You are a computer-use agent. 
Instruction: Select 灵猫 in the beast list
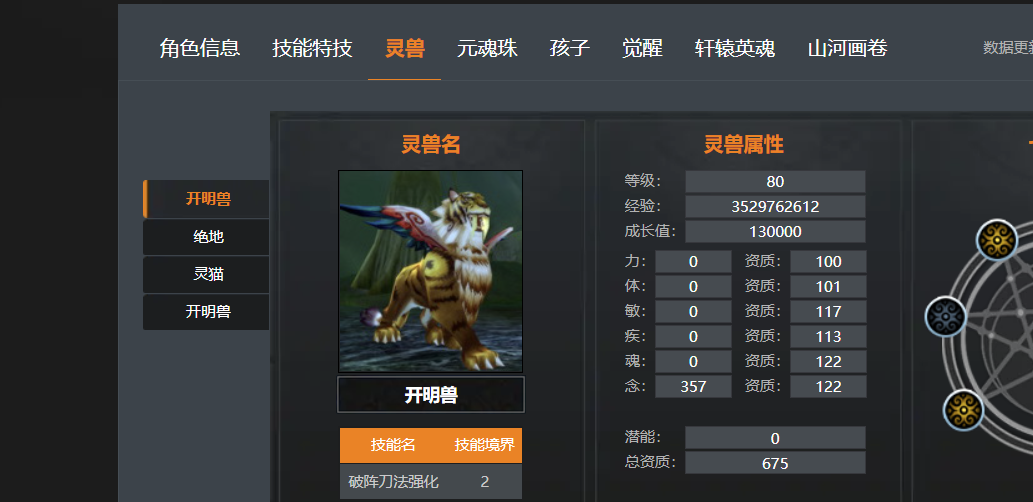tap(206, 275)
